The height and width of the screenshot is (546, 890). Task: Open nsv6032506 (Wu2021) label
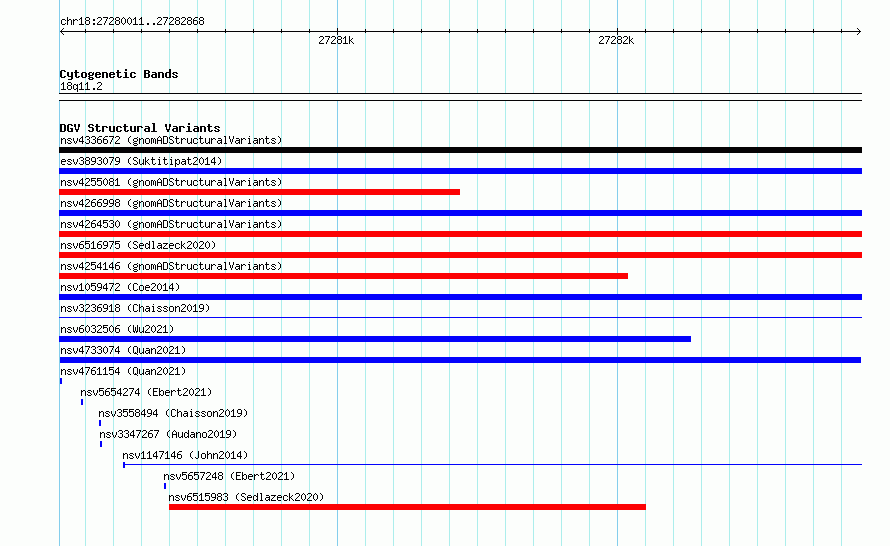(x=117, y=329)
